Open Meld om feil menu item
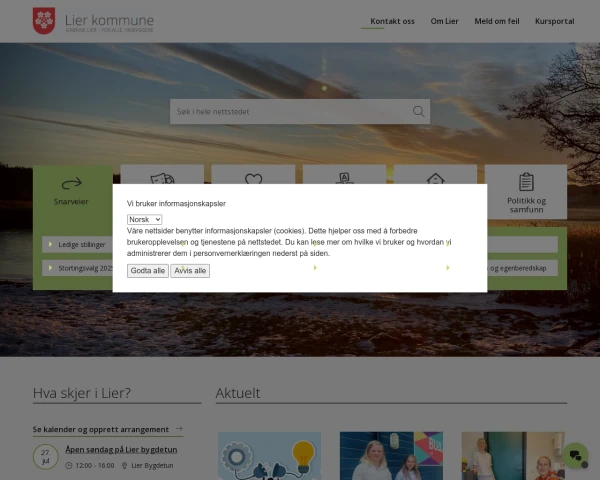The image size is (600, 480). pyautogui.click(x=497, y=21)
